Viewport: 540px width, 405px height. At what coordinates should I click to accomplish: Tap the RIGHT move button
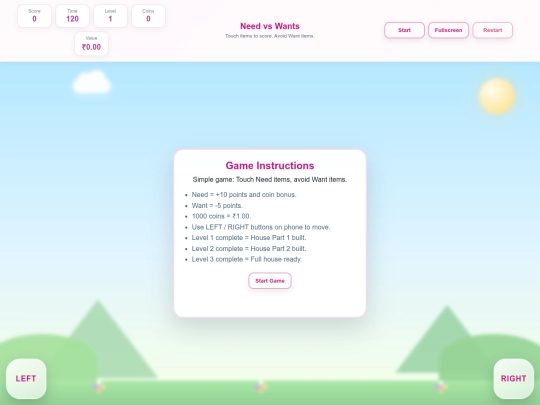coord(513,378)
